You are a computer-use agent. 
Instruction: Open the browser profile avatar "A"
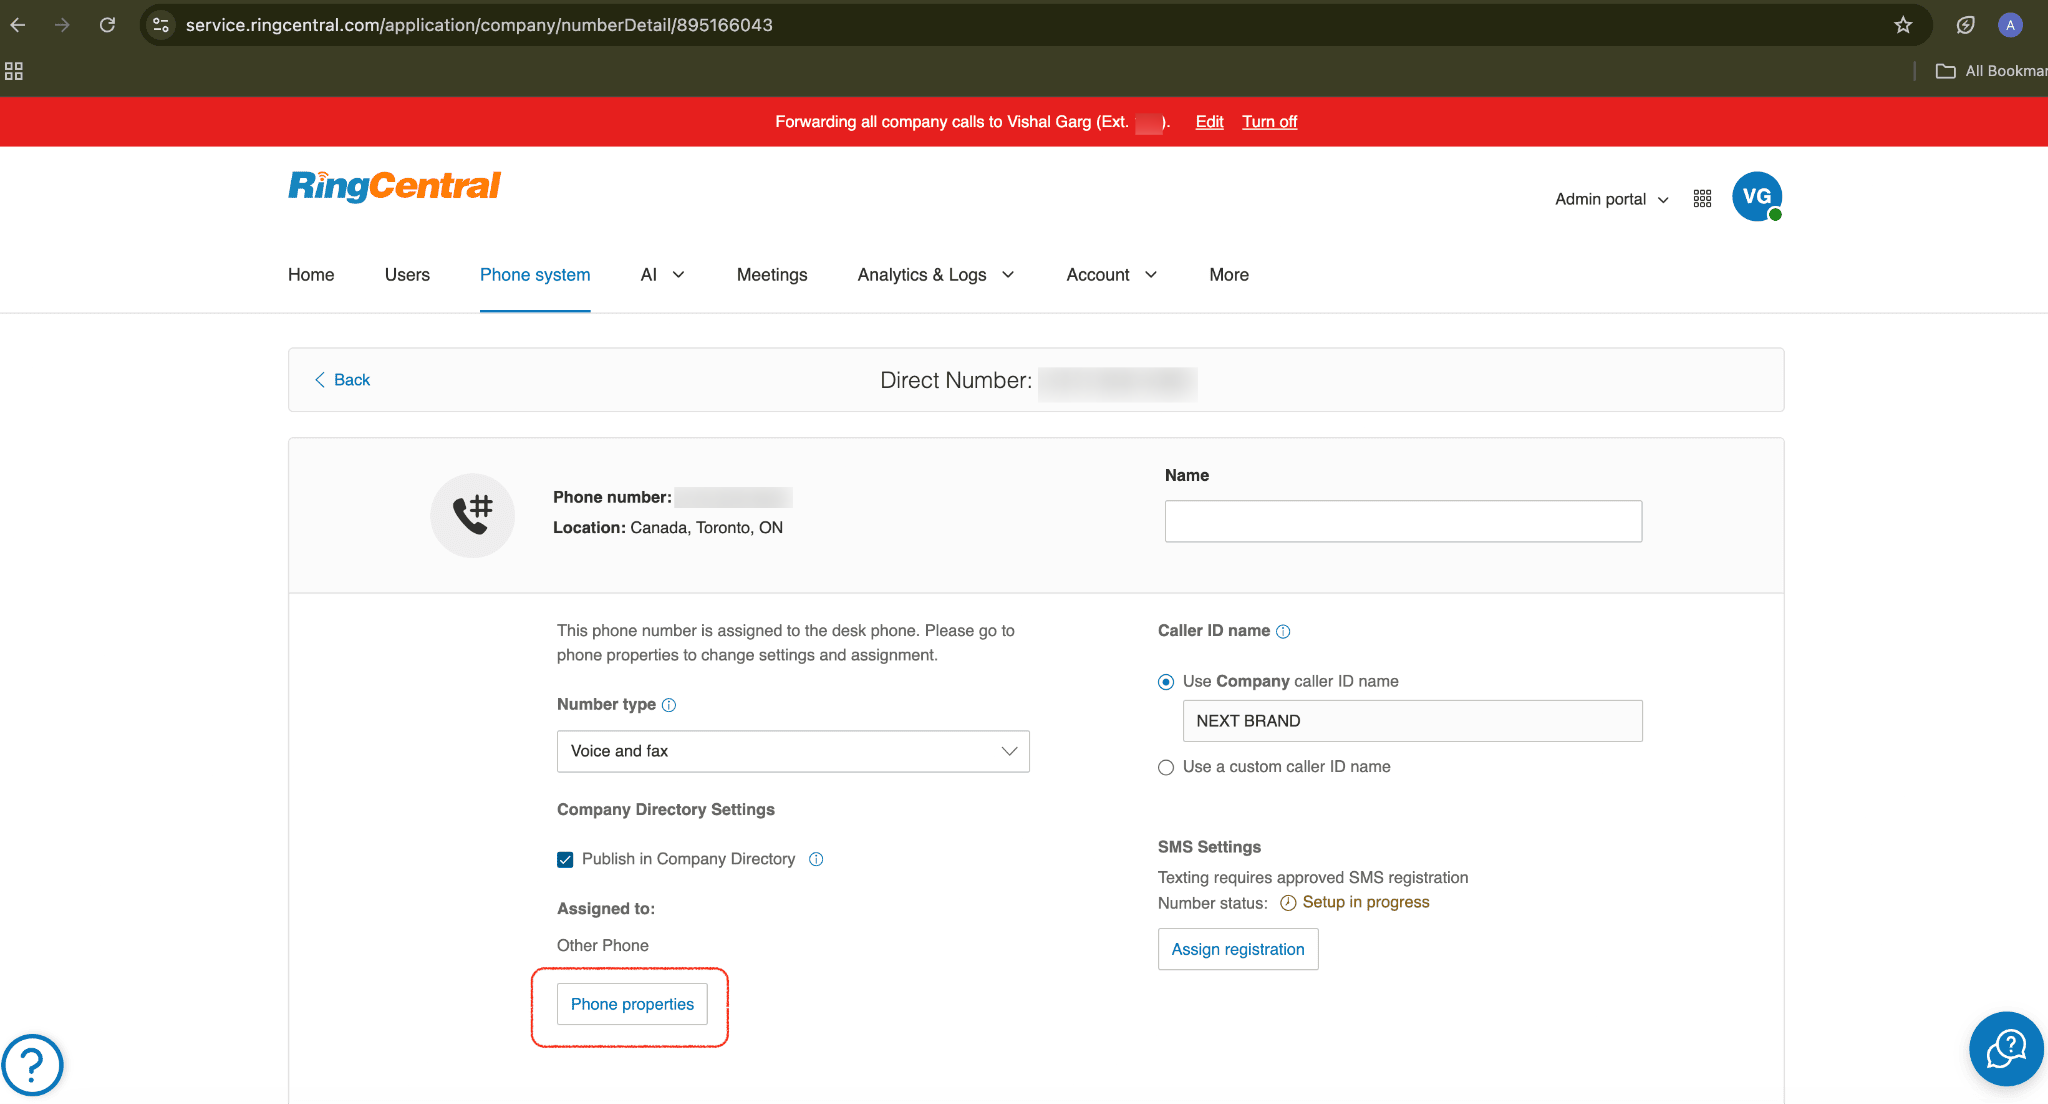2010,25
